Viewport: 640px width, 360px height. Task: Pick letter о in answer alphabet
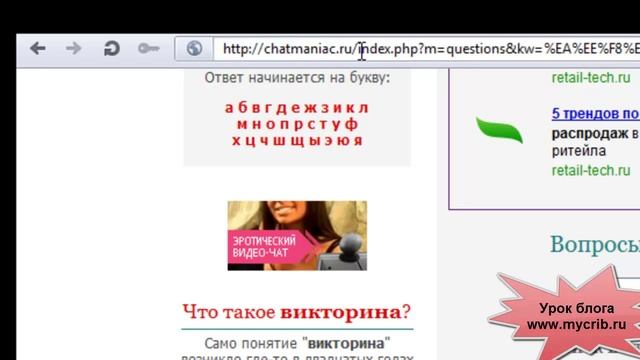pos(271,125)
